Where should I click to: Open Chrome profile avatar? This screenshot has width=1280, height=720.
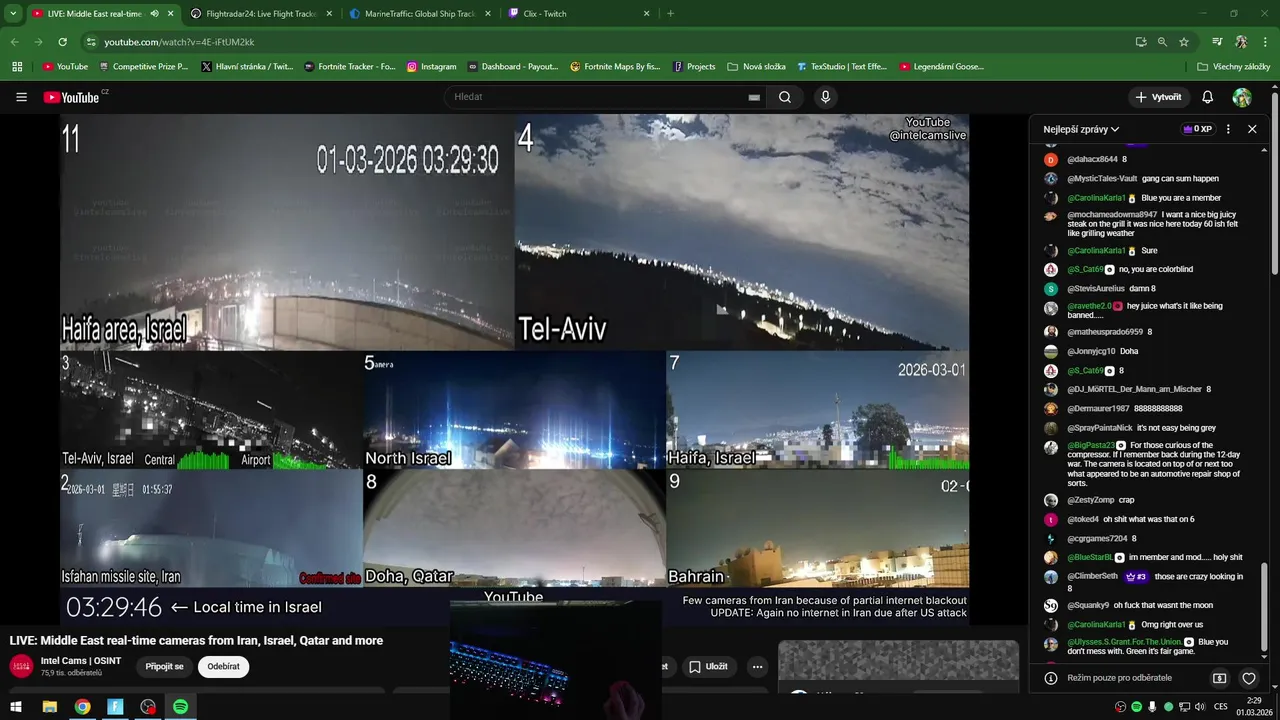1241,42
